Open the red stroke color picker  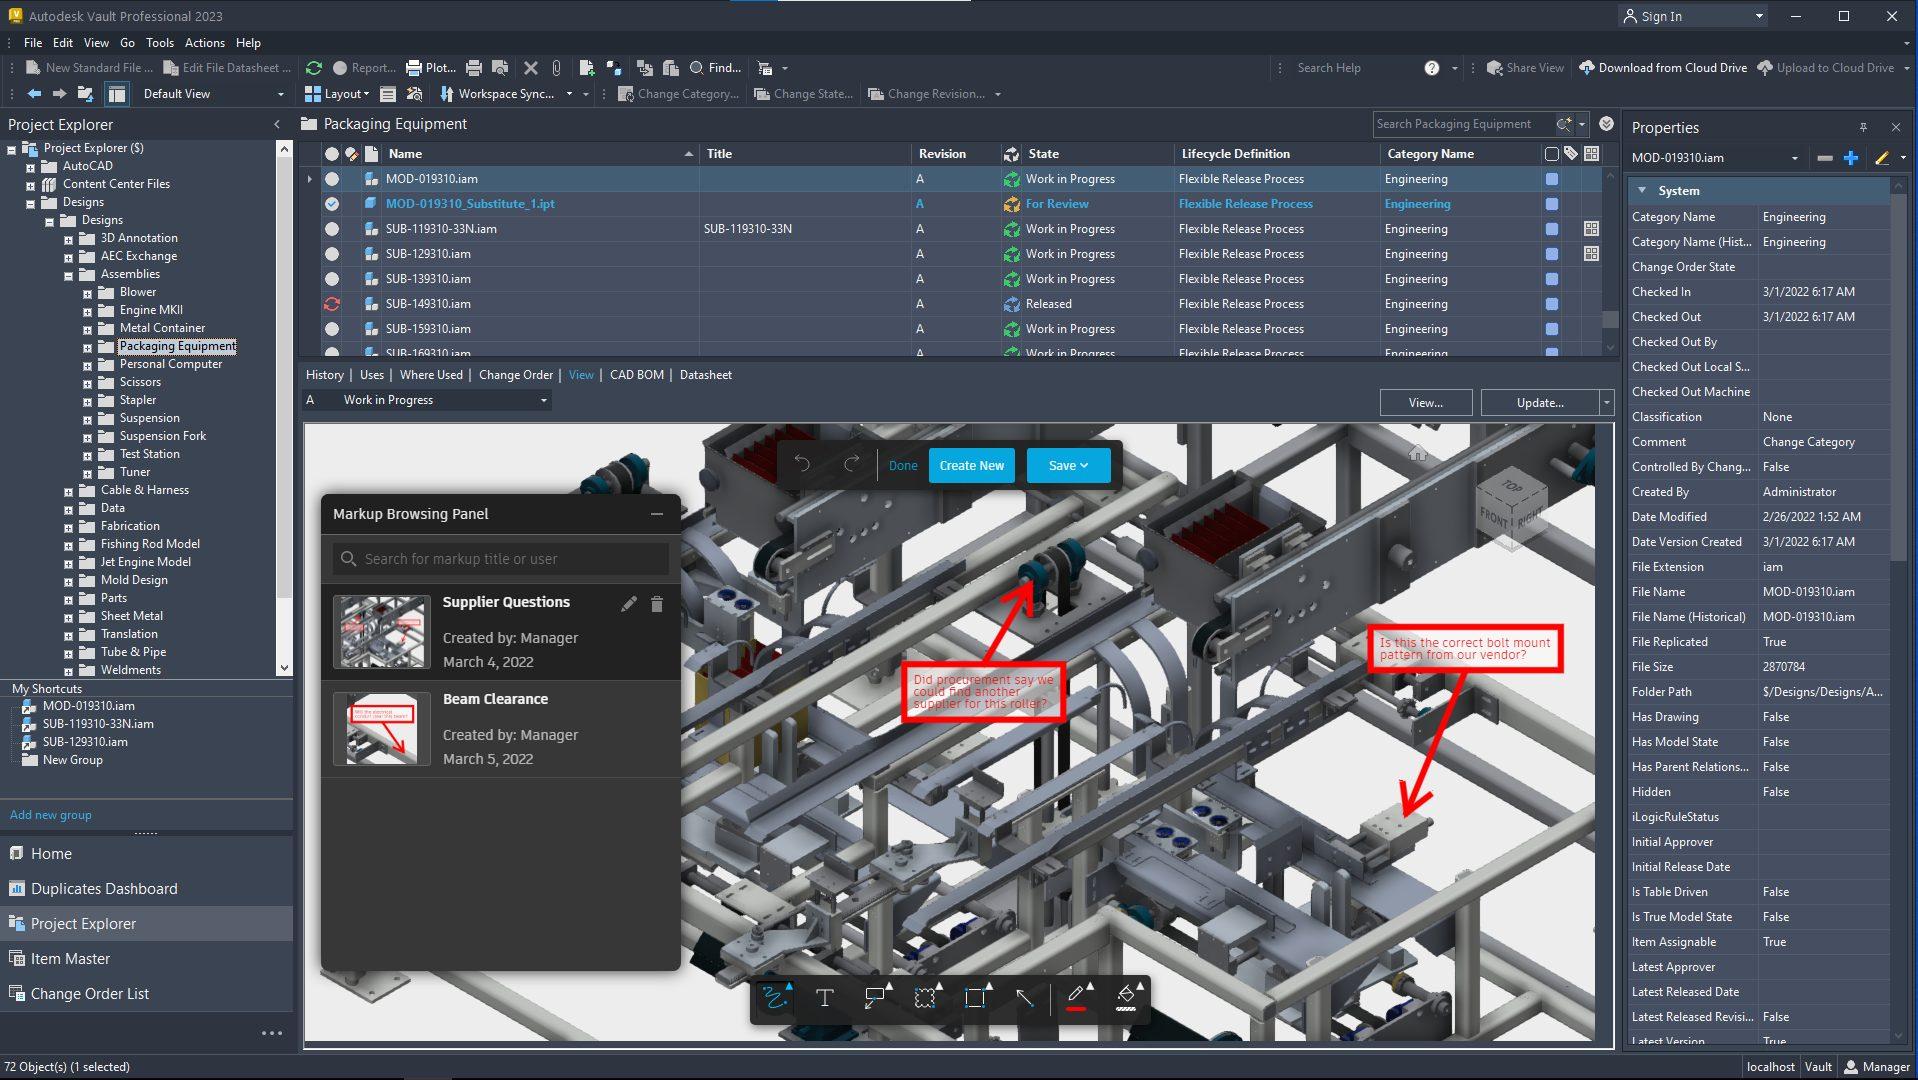pos(1076,998)
